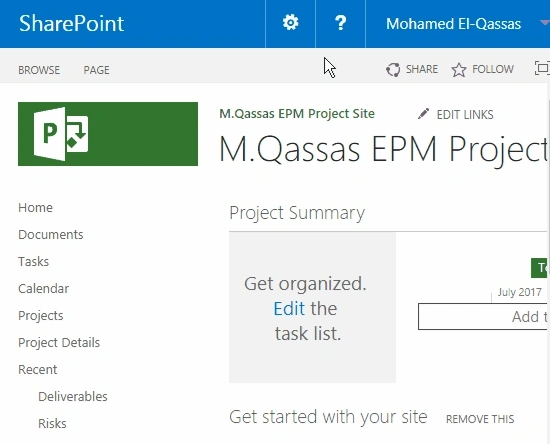
Task: Click the Follow star icon
Action: [x=459, y=69]
